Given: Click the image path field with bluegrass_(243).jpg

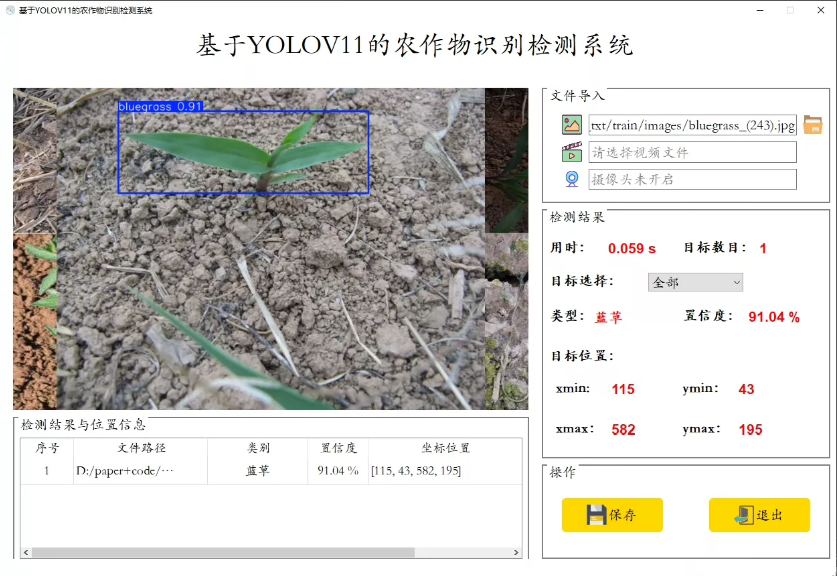Looking at the screenshot, I should (692, 125).
